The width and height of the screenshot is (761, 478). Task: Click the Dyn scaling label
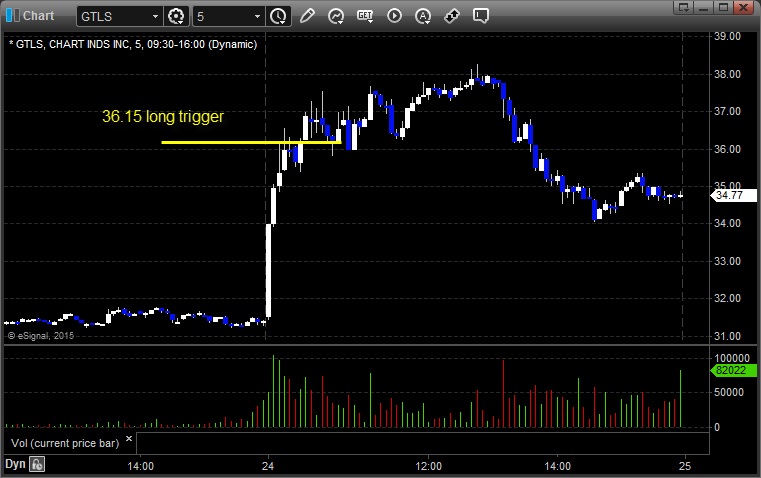15,464
